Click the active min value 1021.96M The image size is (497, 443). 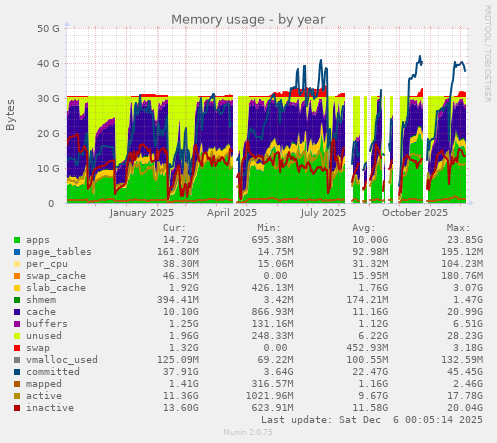click(x=270, y=396)
